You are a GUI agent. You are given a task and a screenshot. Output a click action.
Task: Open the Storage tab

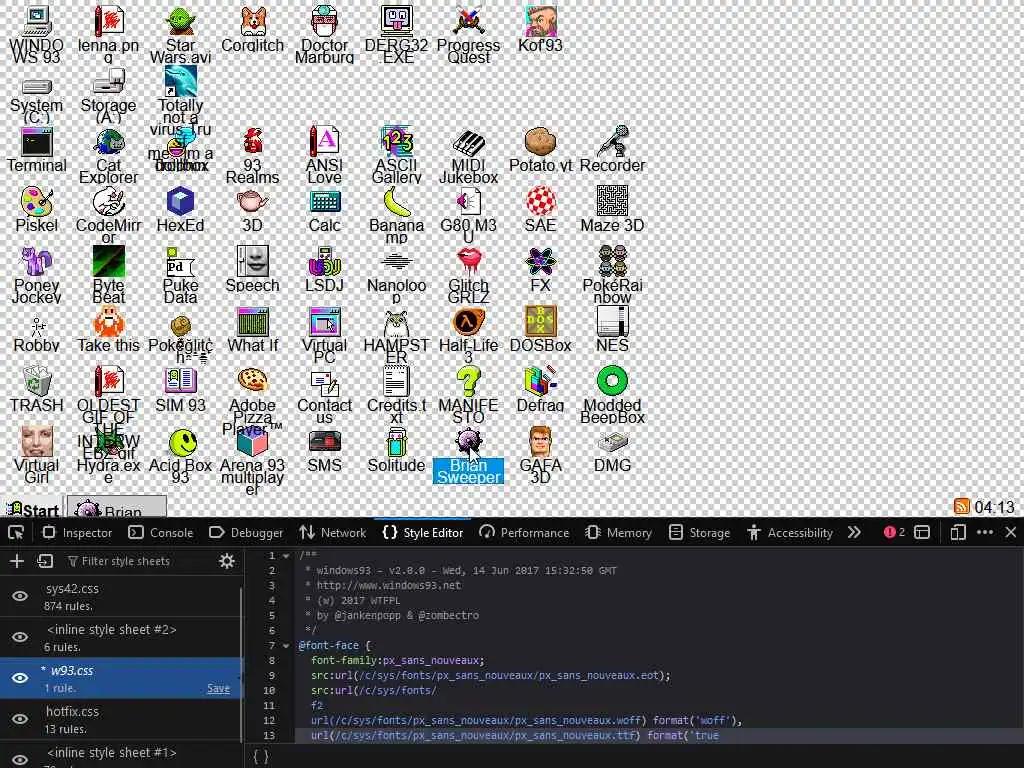pyautogui.click(x=699, y=532)
